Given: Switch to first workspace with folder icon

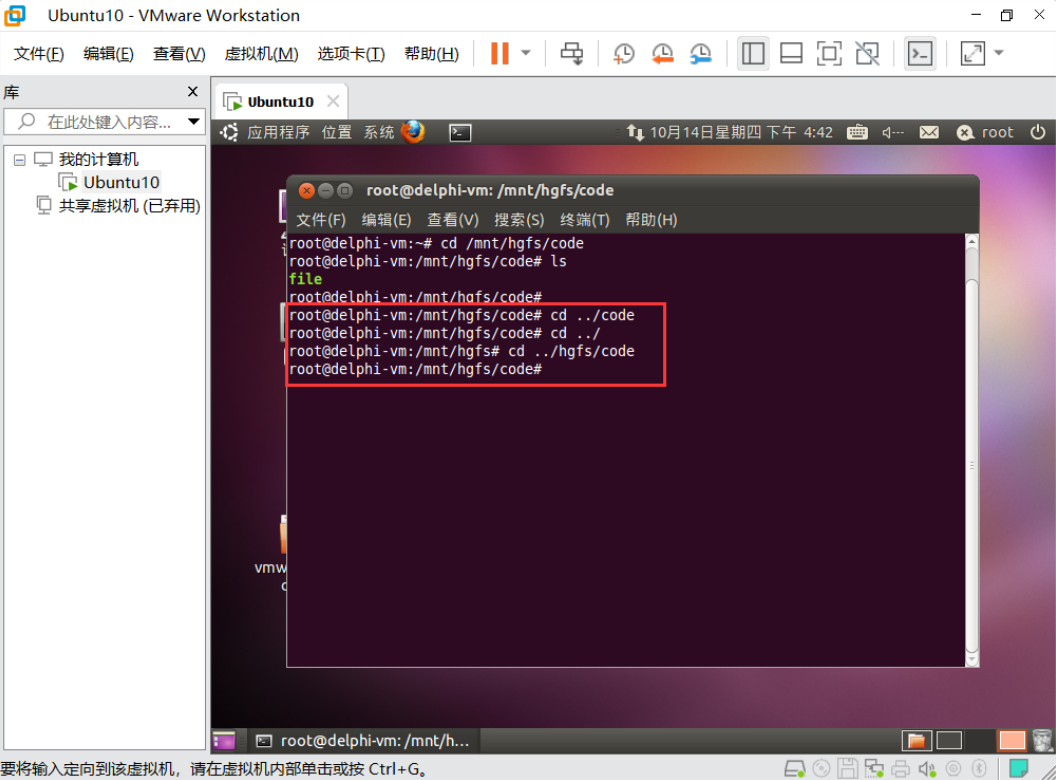Looking at the screenshot, I should pyautogui.click(x=917, y=741).
